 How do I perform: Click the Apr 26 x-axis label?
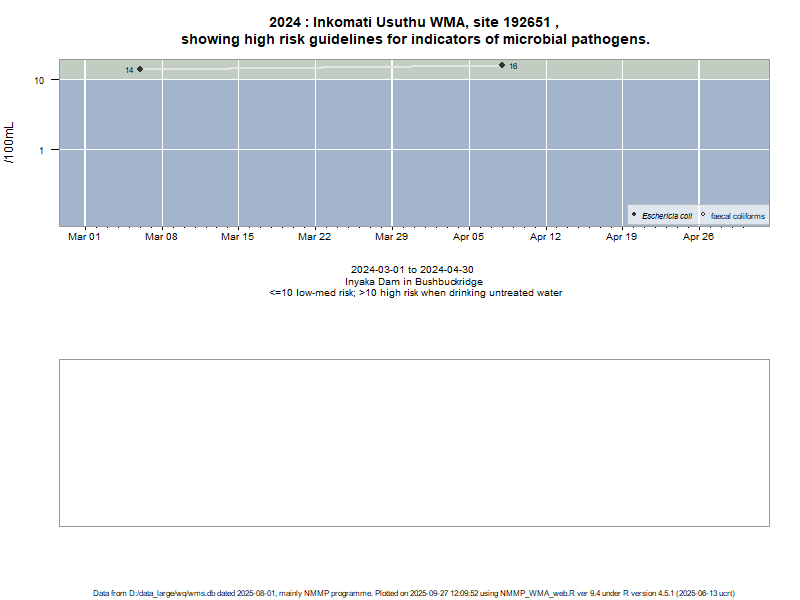pos(698,237)
